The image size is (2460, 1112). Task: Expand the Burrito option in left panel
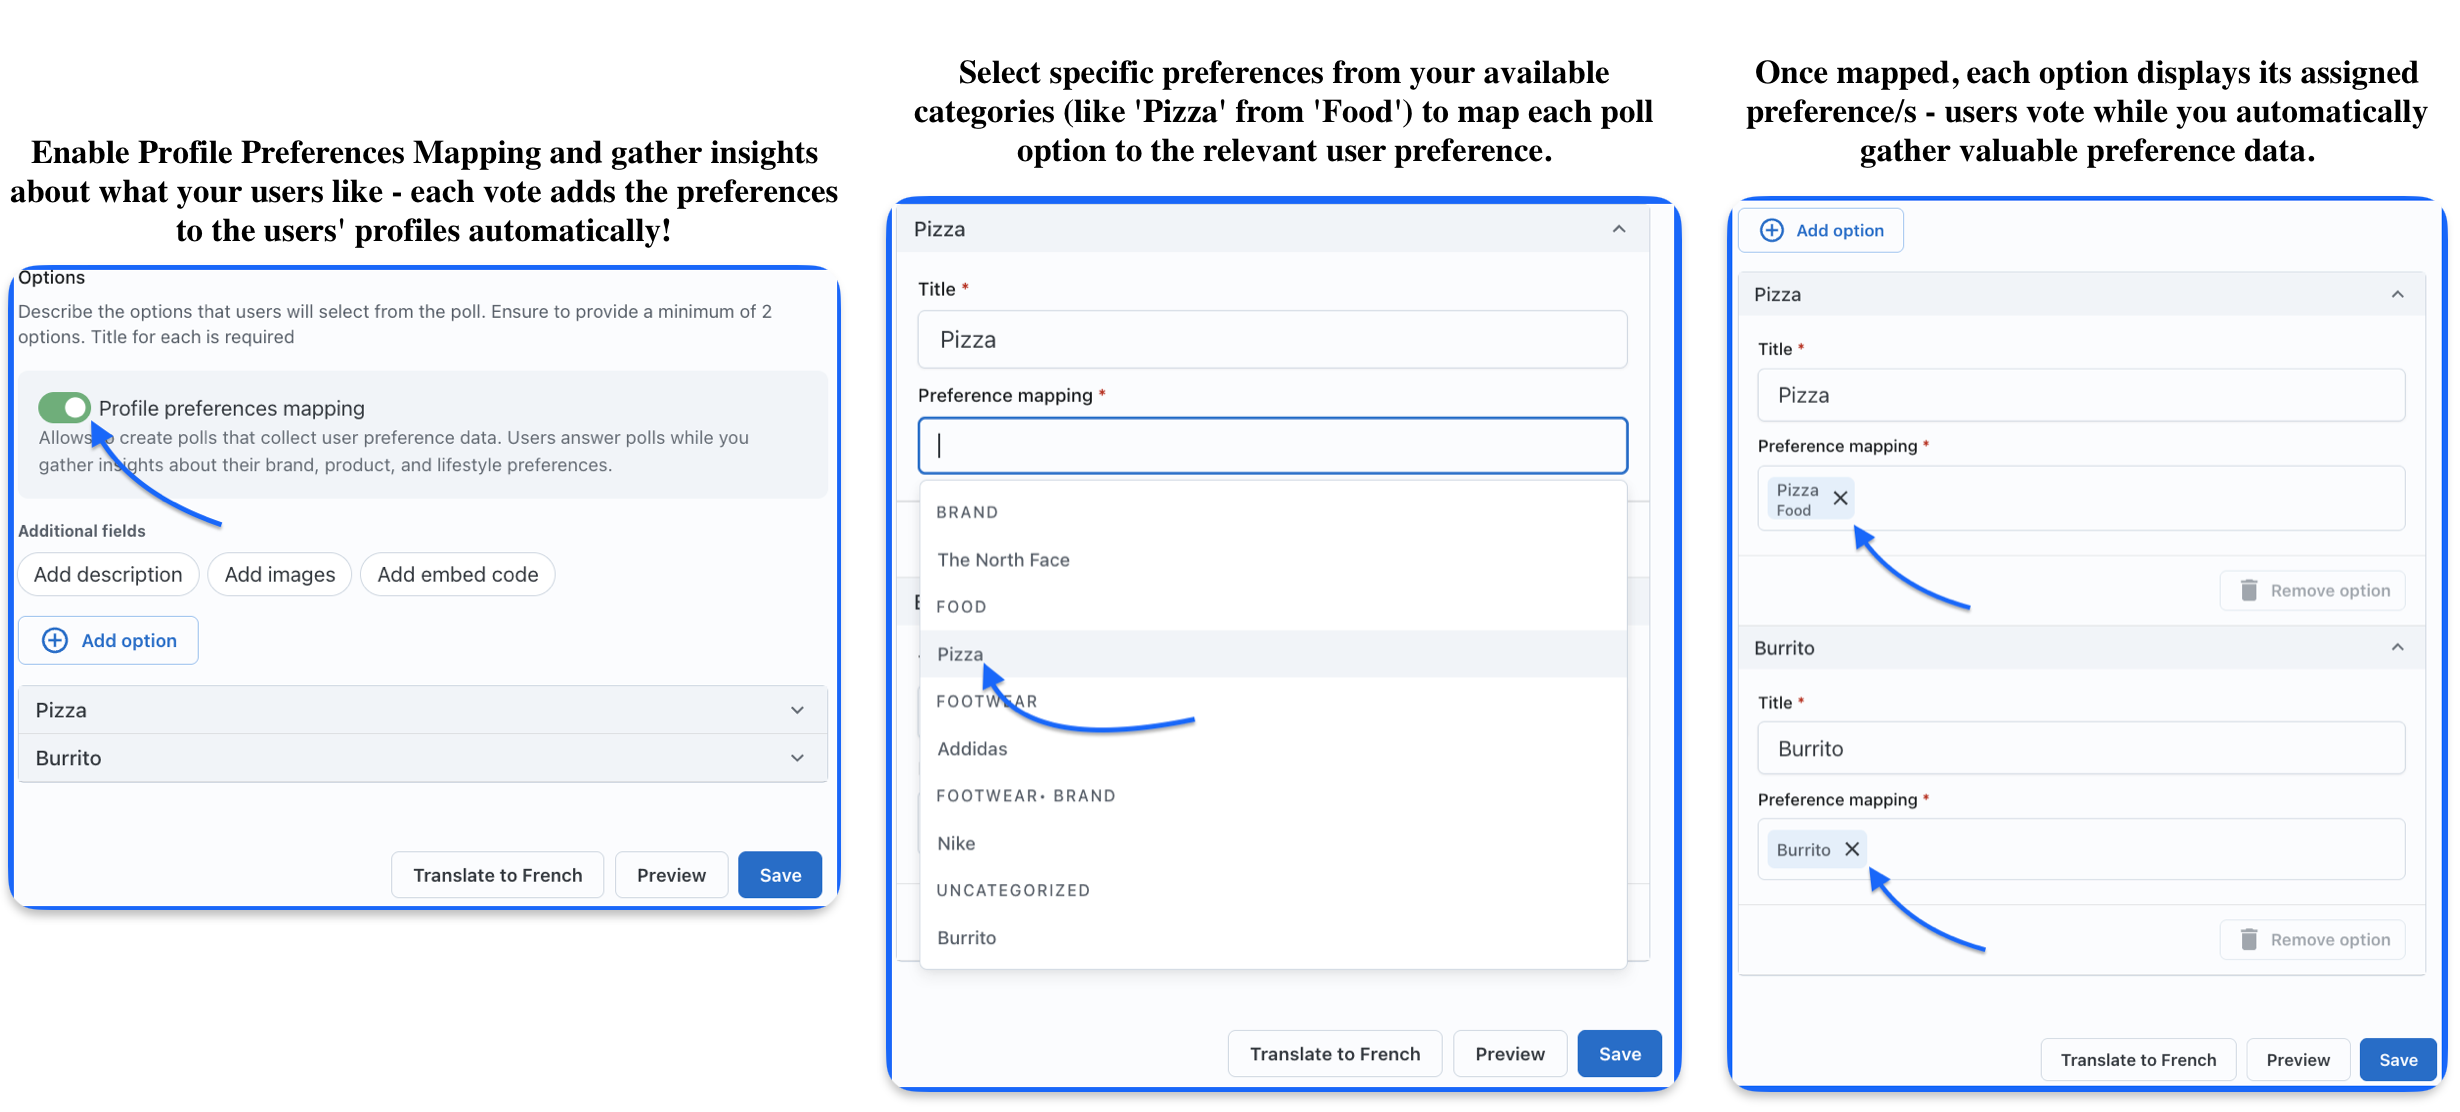[x=422, y=758]
